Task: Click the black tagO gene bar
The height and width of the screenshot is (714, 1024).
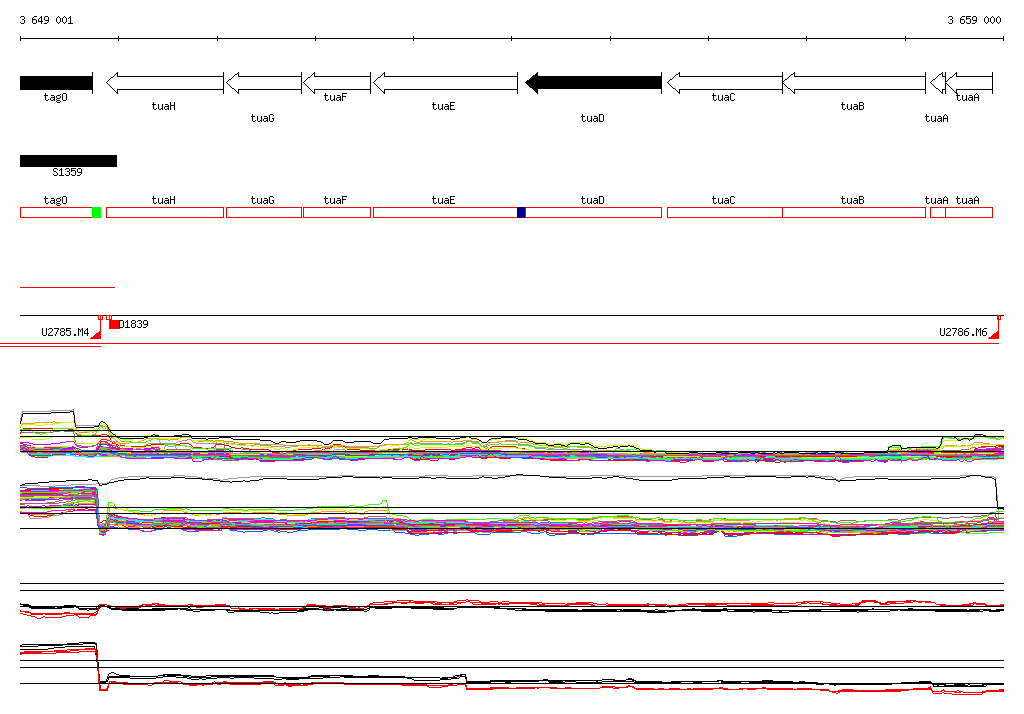Action: point(56,83)
